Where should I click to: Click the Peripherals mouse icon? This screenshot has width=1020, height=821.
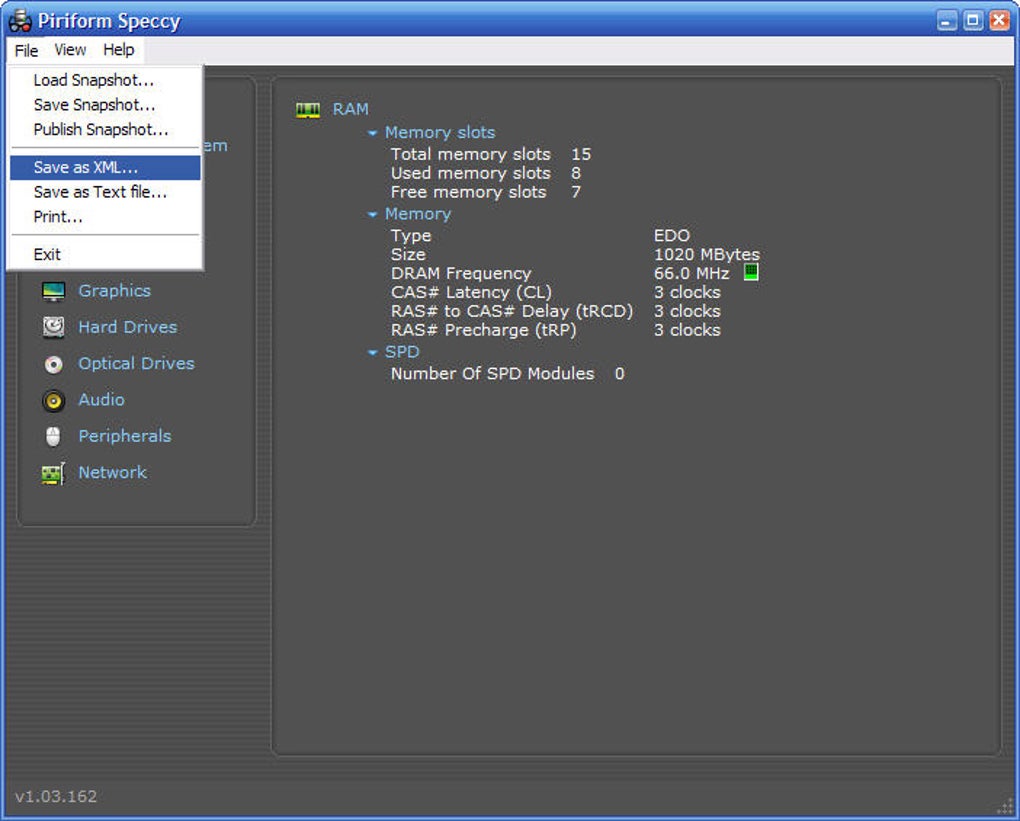(53, 437)
